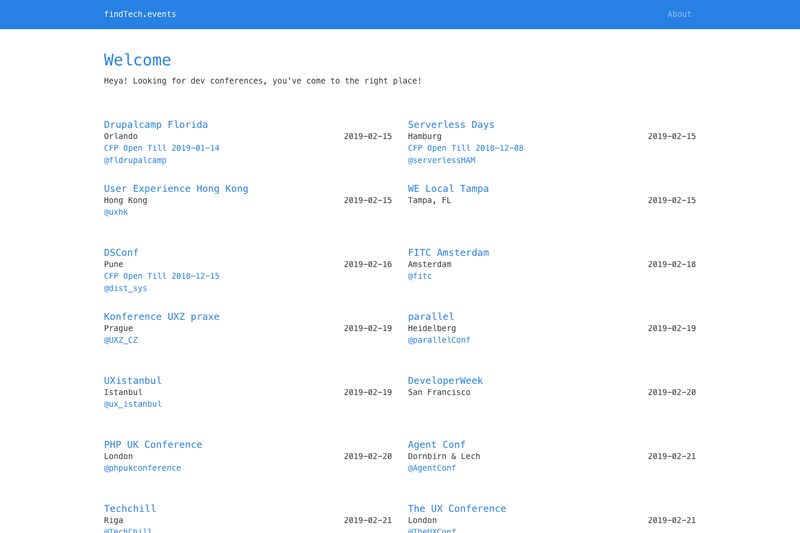
Task: Click the 2019-02-16 date for DSConf
Action: pyautogui.click(x=367, y=264)
